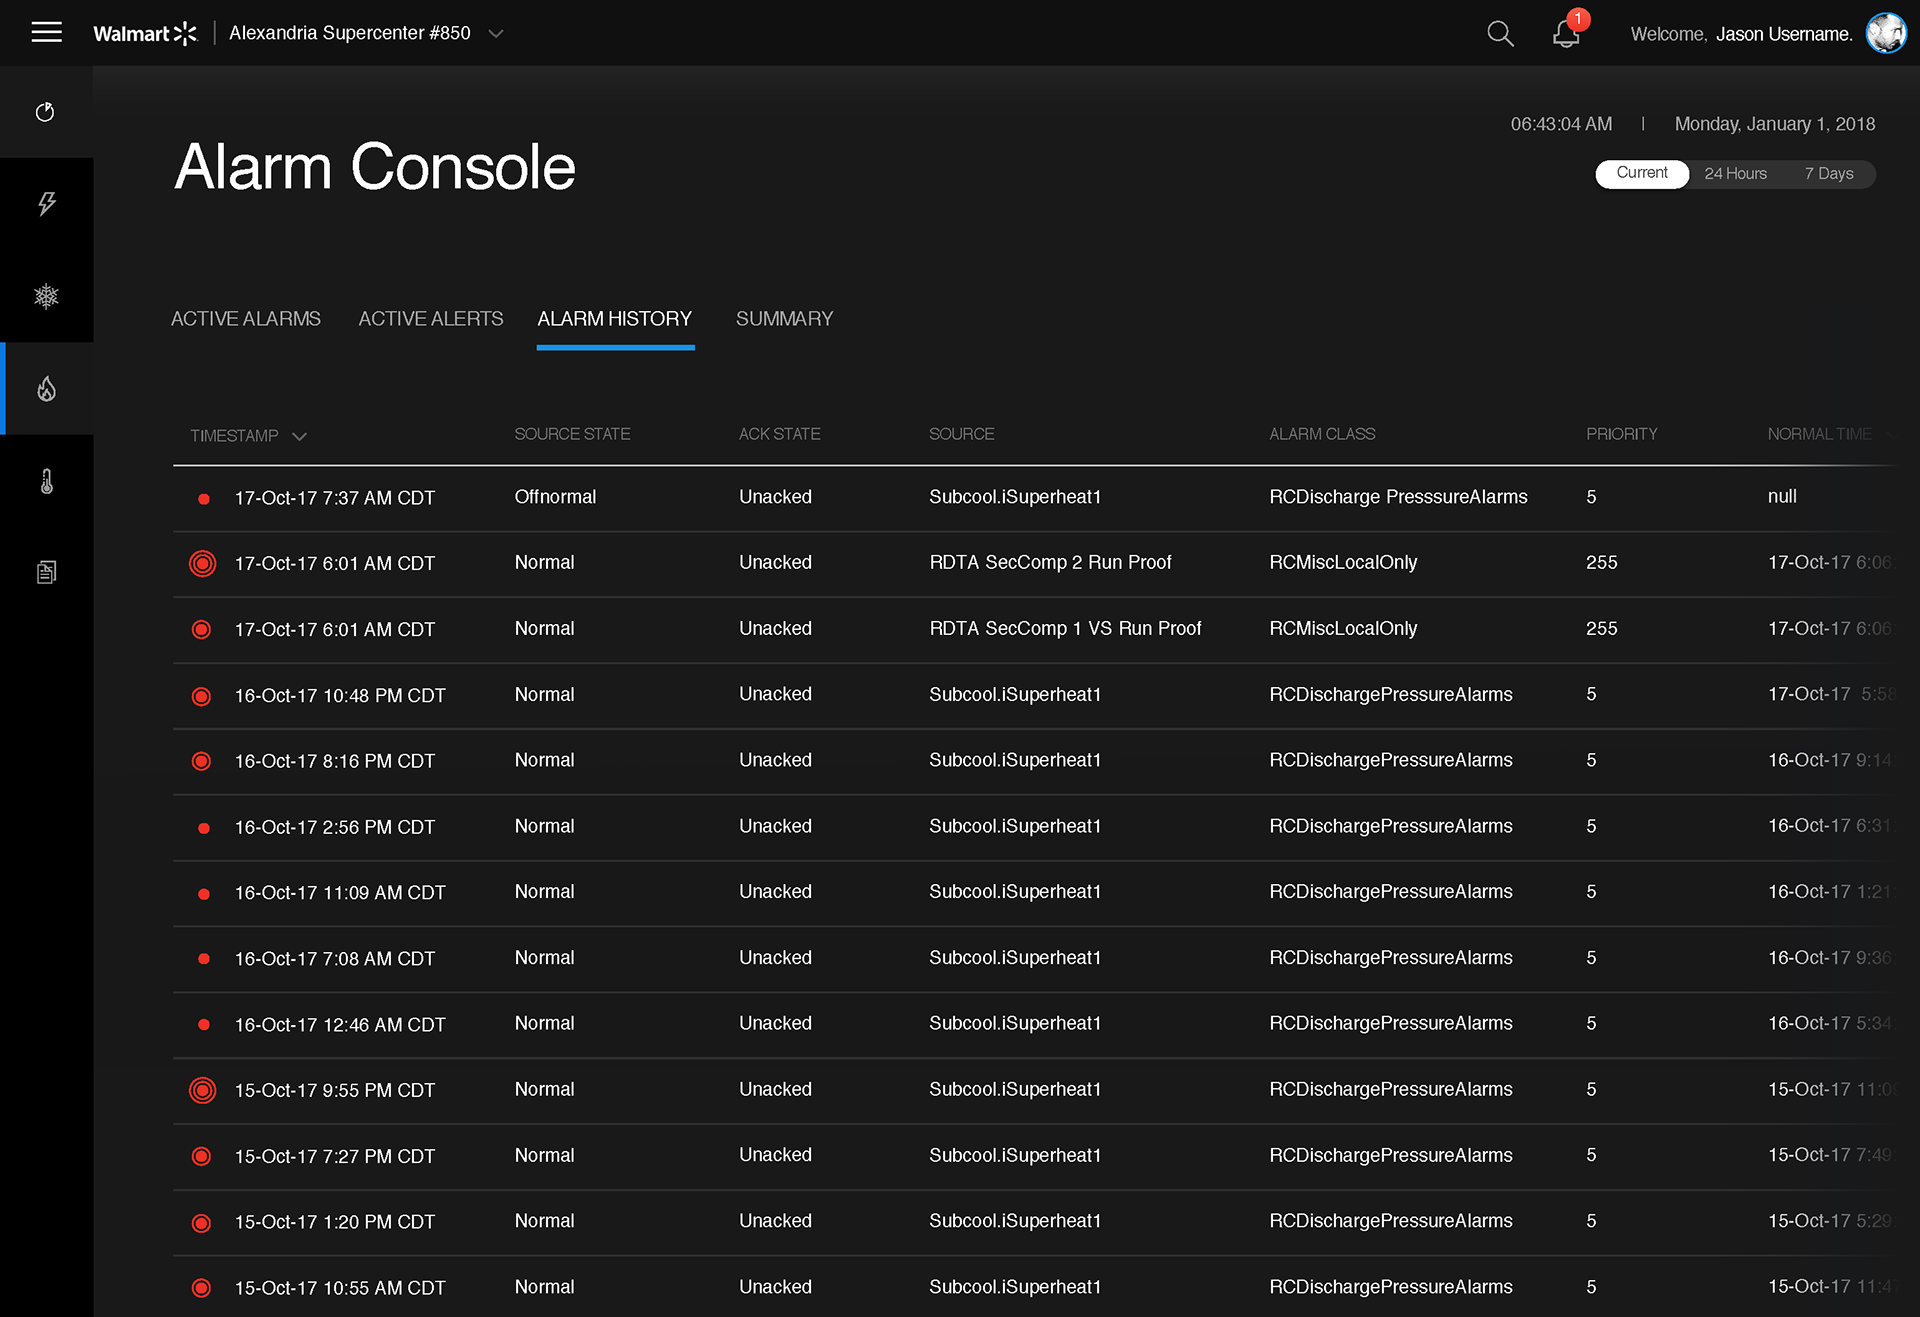Screen dimensions: 1920x1317
Task: Switch to the Active Alarms tab
Action: coord(246,318)
